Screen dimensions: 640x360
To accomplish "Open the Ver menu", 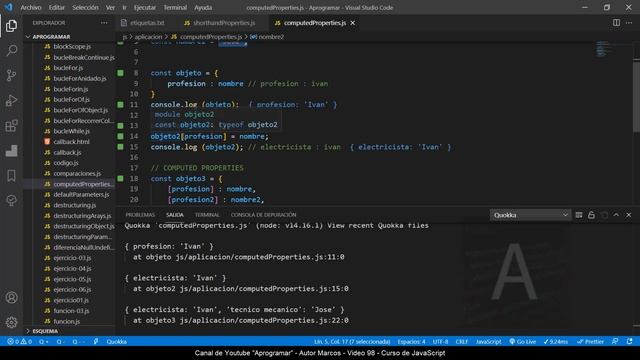I will point(110,7).
